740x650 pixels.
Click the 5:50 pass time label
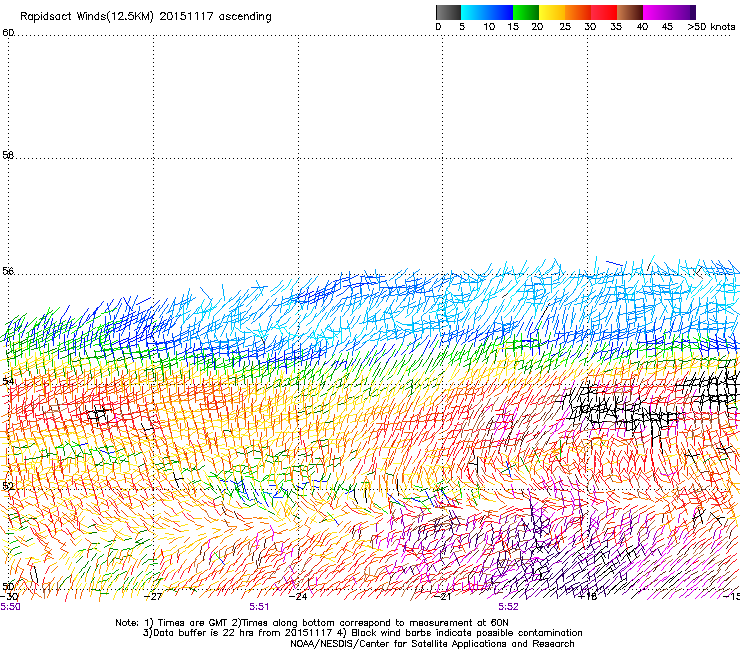(10, 607)
